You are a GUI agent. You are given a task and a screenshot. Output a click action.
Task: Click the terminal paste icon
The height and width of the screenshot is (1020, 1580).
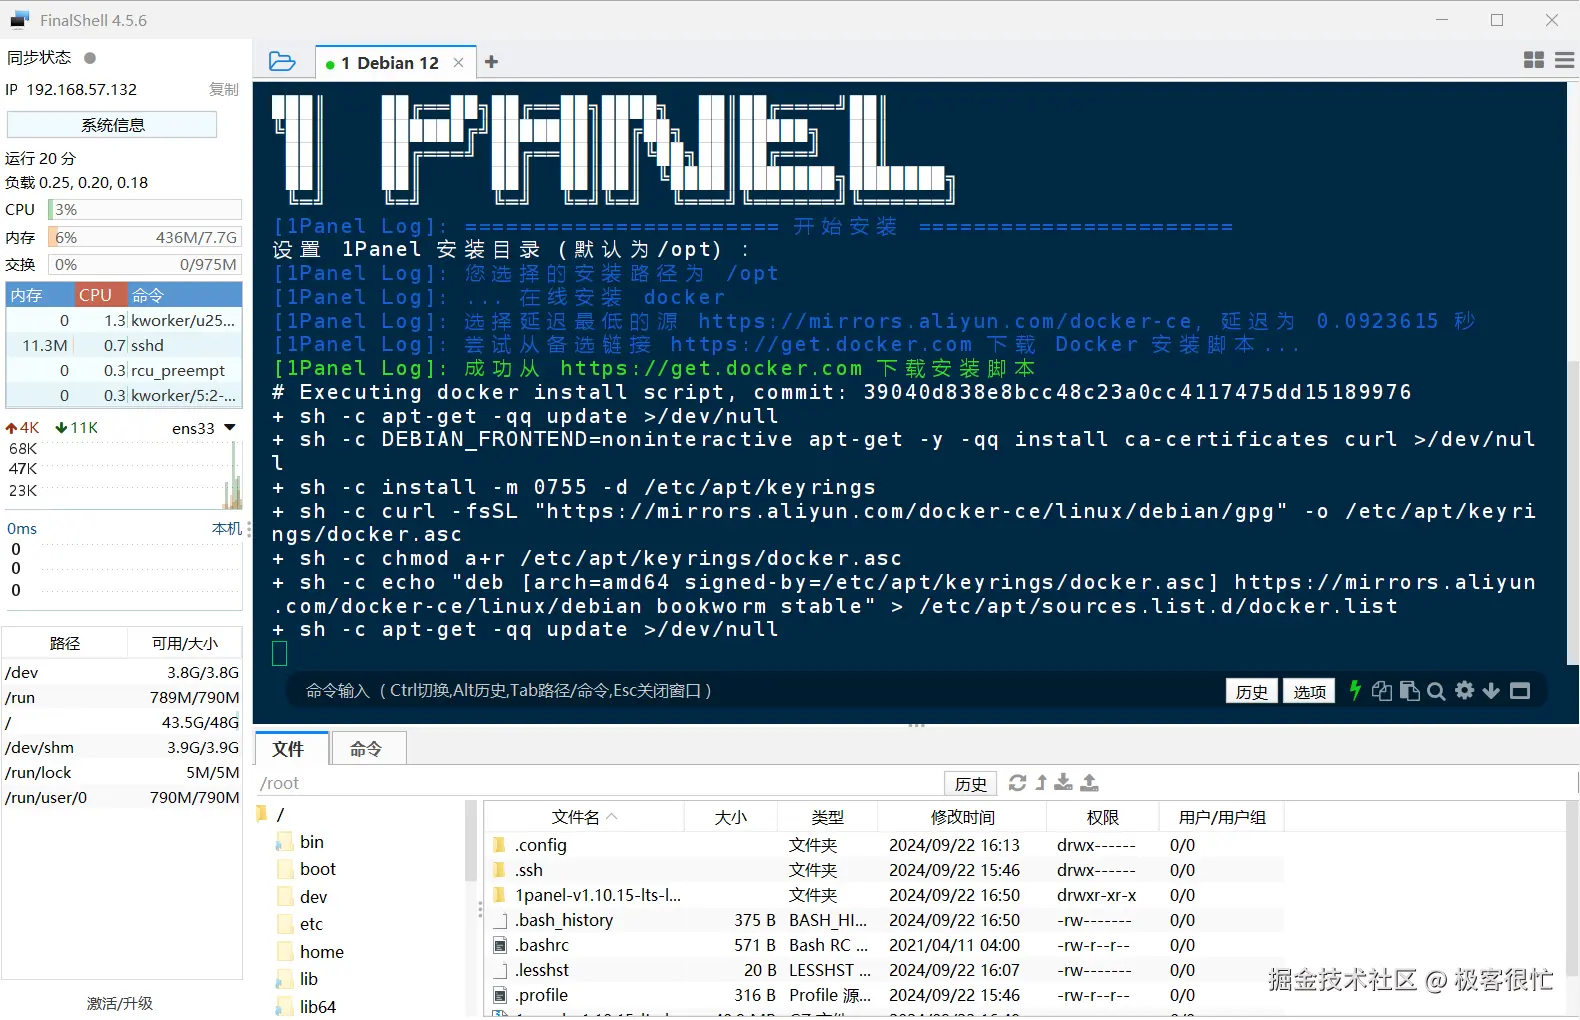(x=1410, y=691)
